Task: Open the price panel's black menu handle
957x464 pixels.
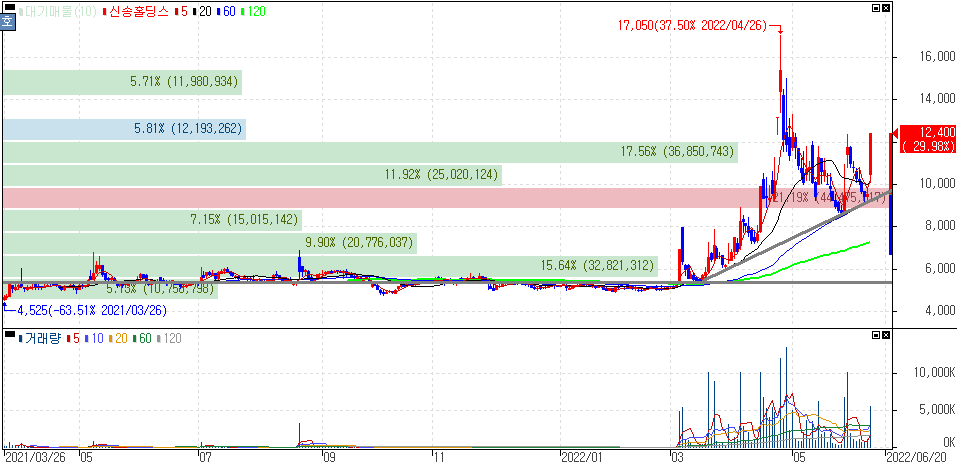Action: [x=10, y=7]
